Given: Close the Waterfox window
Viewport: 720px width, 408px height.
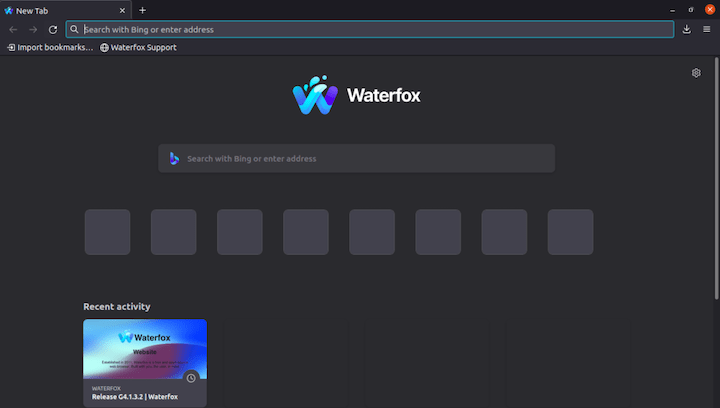Looking at the screenshot, I should (710, 10).
